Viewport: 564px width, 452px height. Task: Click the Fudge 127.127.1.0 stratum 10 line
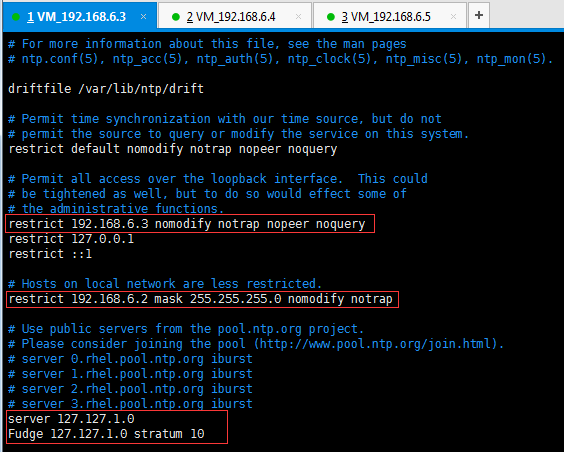(x=106, y=434)
